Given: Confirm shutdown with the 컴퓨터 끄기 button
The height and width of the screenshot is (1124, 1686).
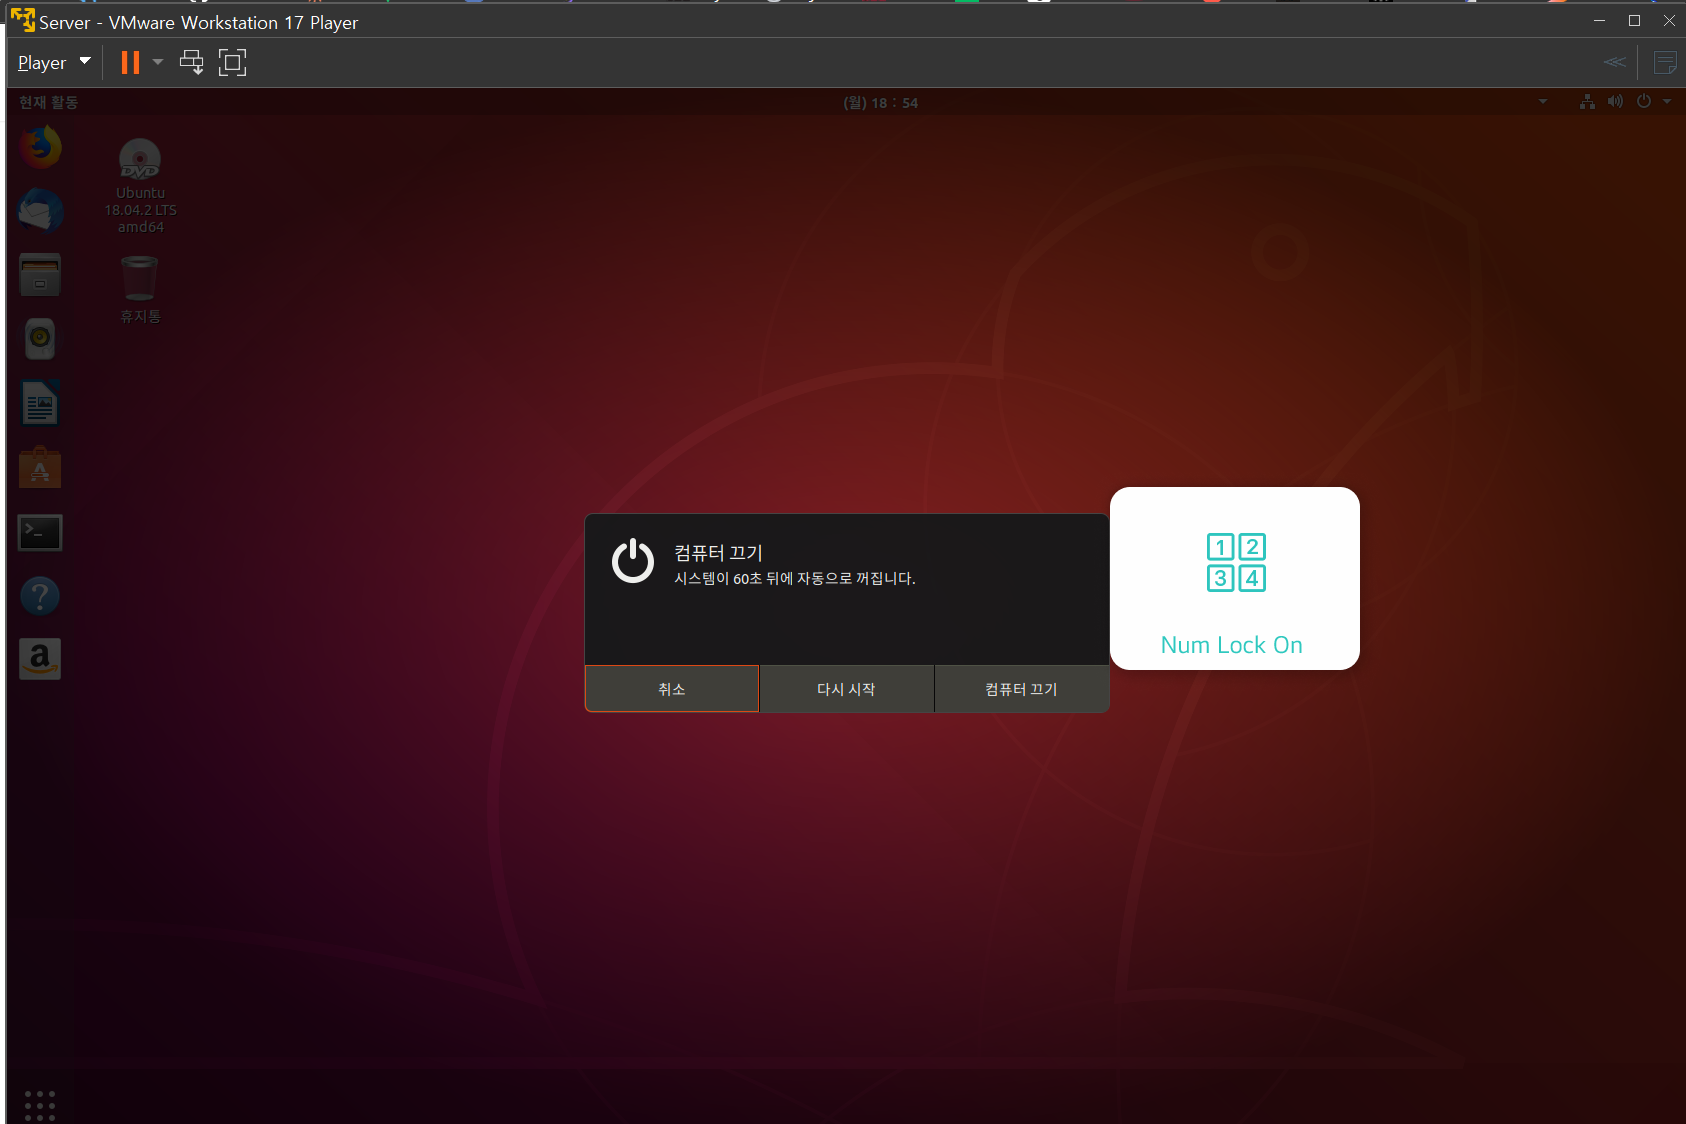Looking at the screenshot, I should [x=1021, y=689].
